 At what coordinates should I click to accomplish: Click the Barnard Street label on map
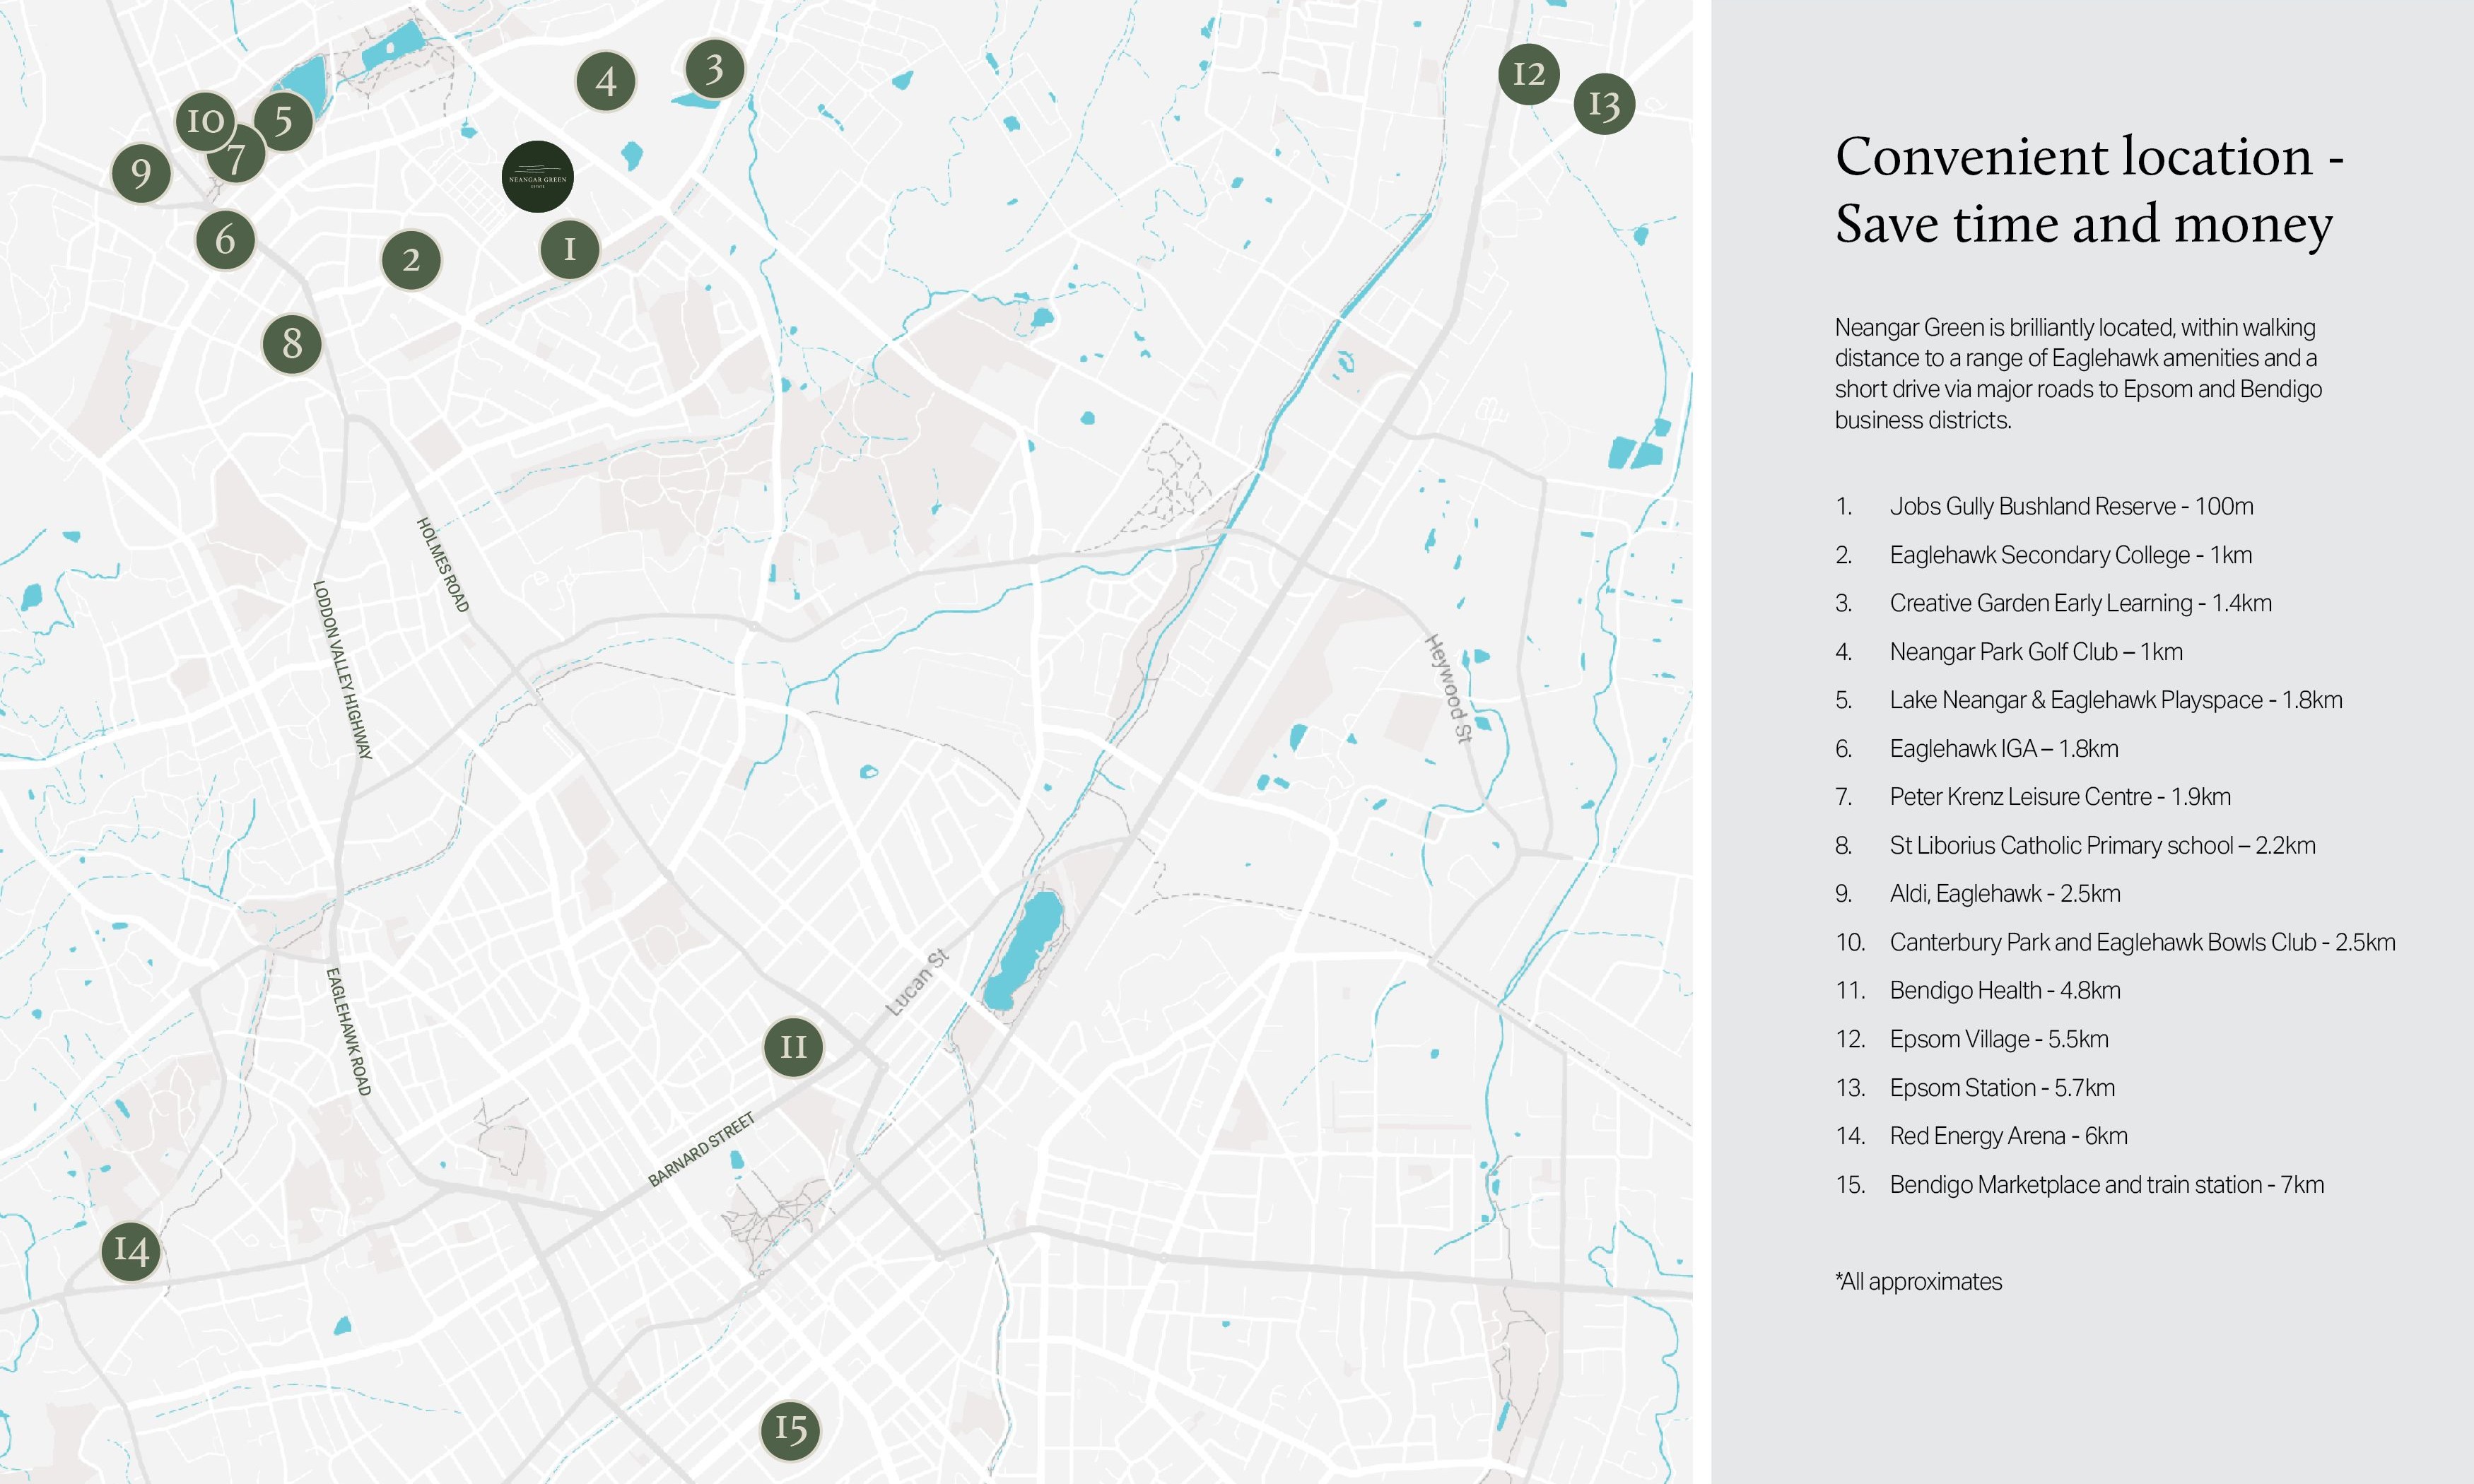coord(701,1150)
